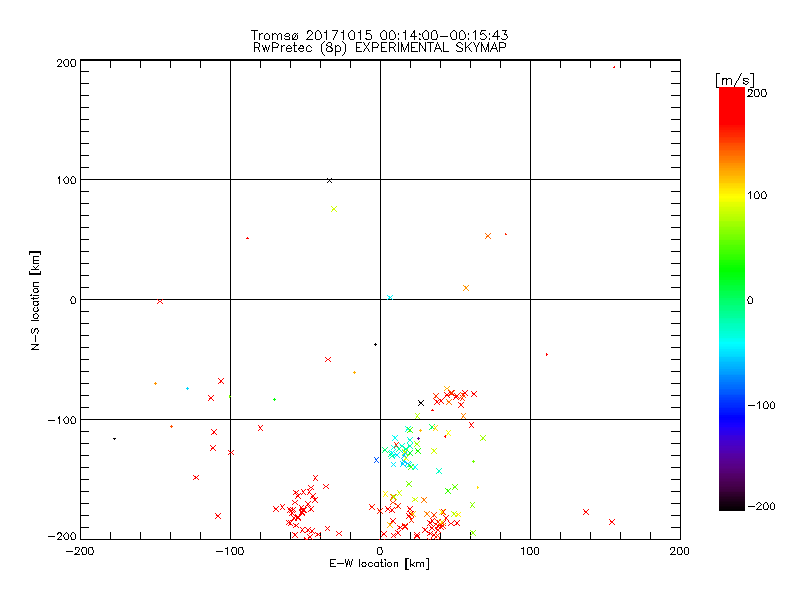Click the 'N-S location [km]' axis label
800x600 pixels.
[x=35, y=300]
